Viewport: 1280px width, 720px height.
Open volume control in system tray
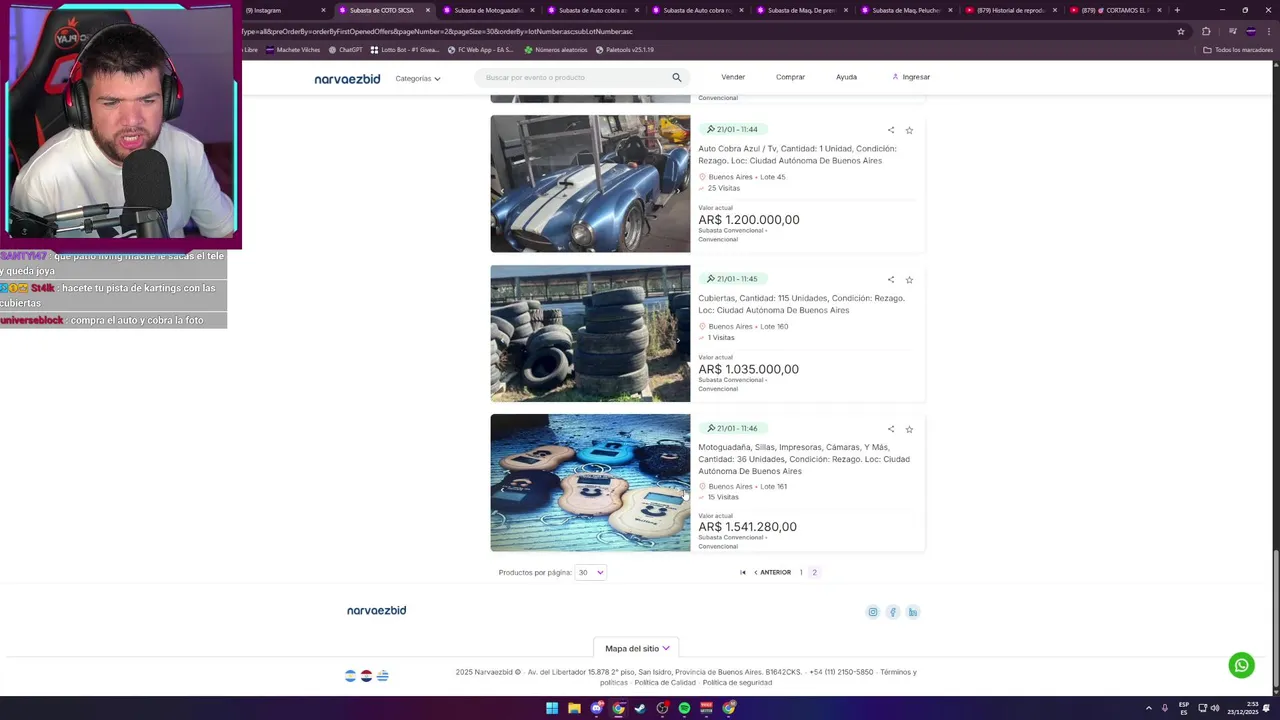coord(1215,708)
